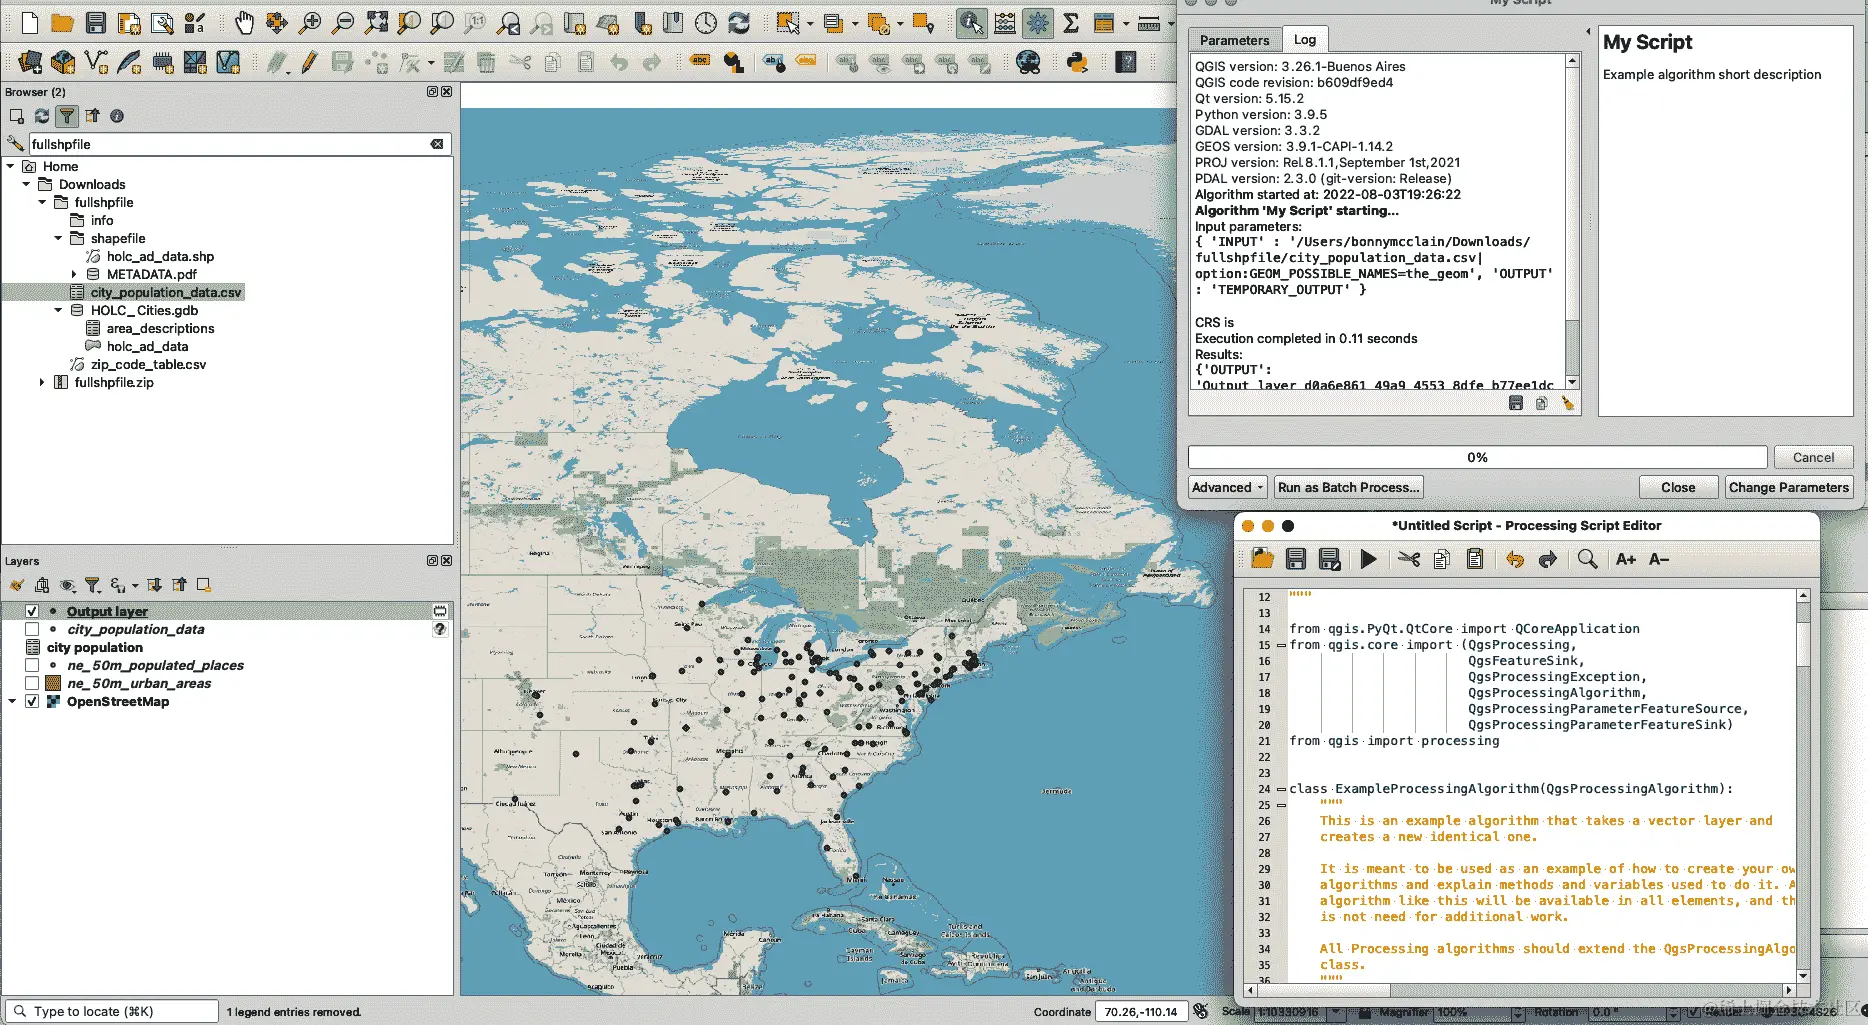The width and height of the screenshot is (1868, 1025).
Task: Clear the fullshpfile filter text
Action: coord(437,144)
